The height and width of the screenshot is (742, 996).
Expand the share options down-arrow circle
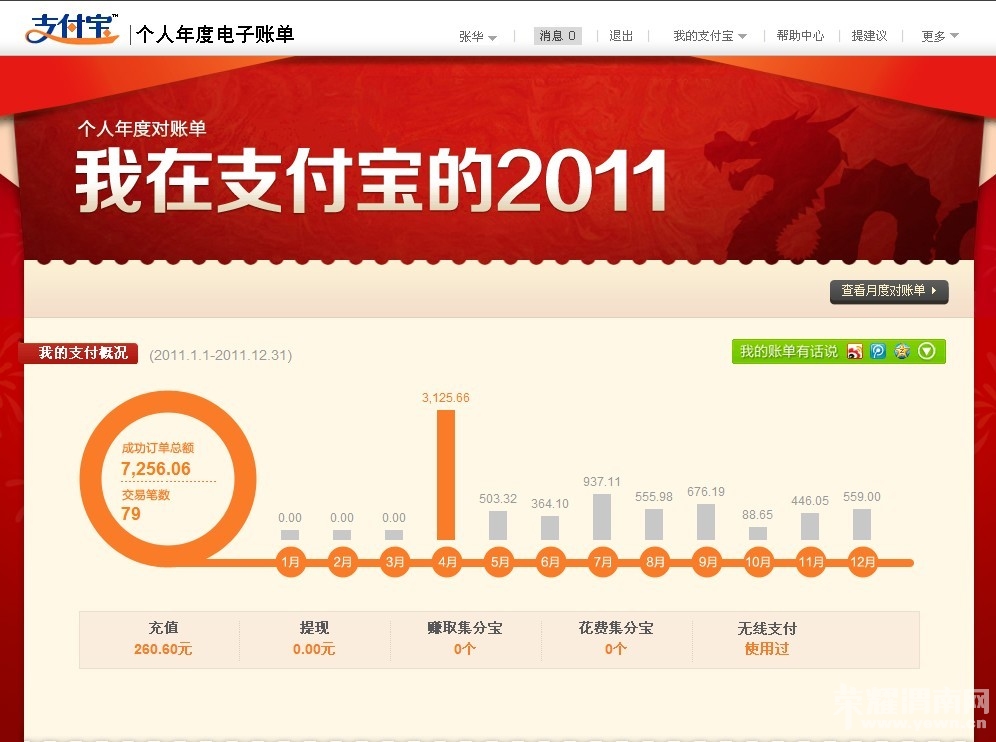pyautogui.click(x=927, y=351)
